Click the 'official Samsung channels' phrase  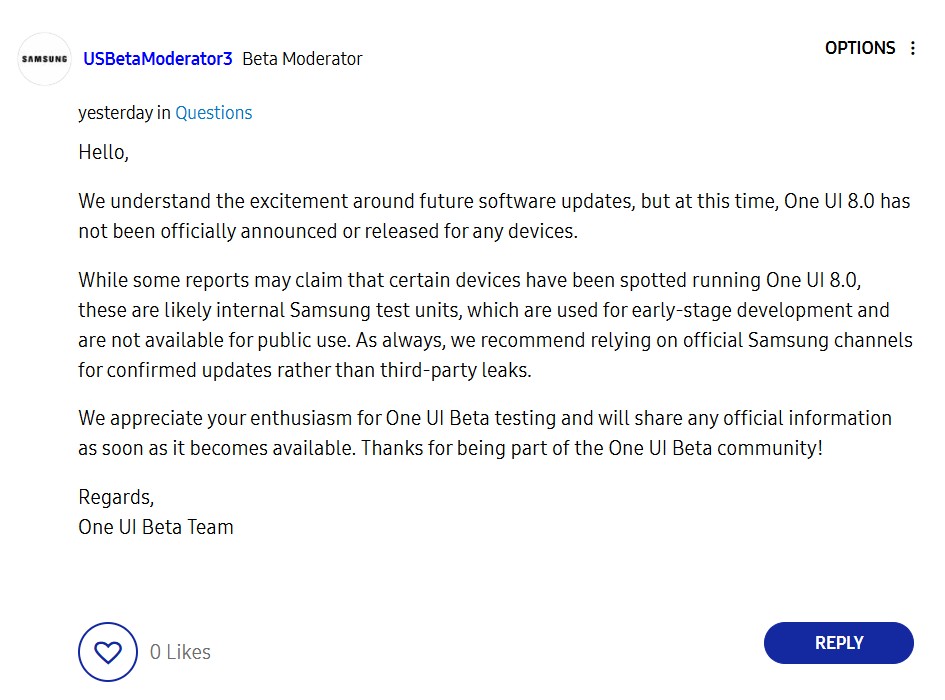coord(798,340)
